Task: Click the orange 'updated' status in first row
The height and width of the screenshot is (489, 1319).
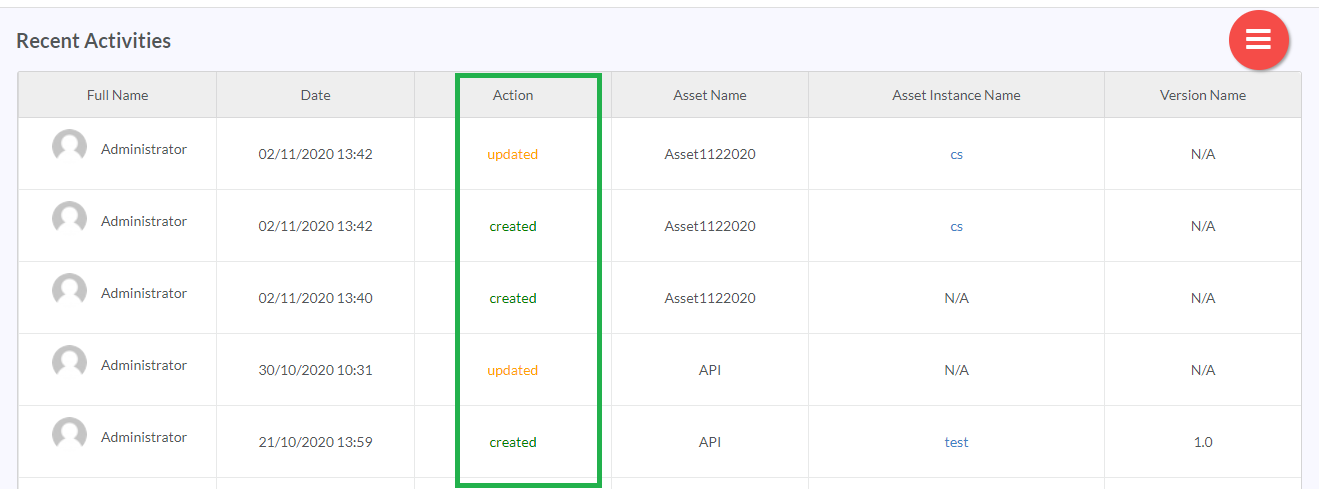Action: (x=513, y=154)
